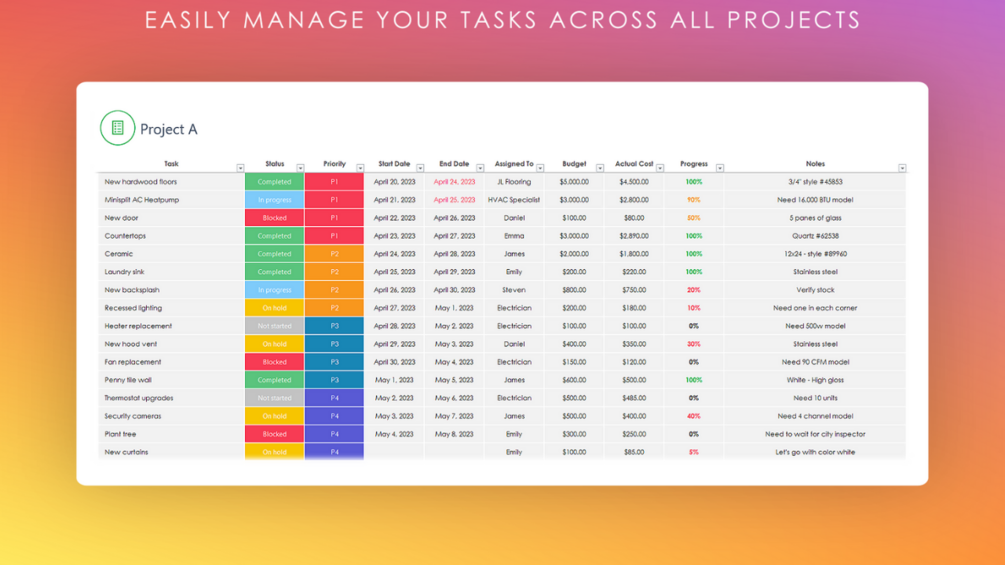Select the P3 priority cell for New hood vent
Viewport: 1005px width, 565px height.
(x=334, y=344)
